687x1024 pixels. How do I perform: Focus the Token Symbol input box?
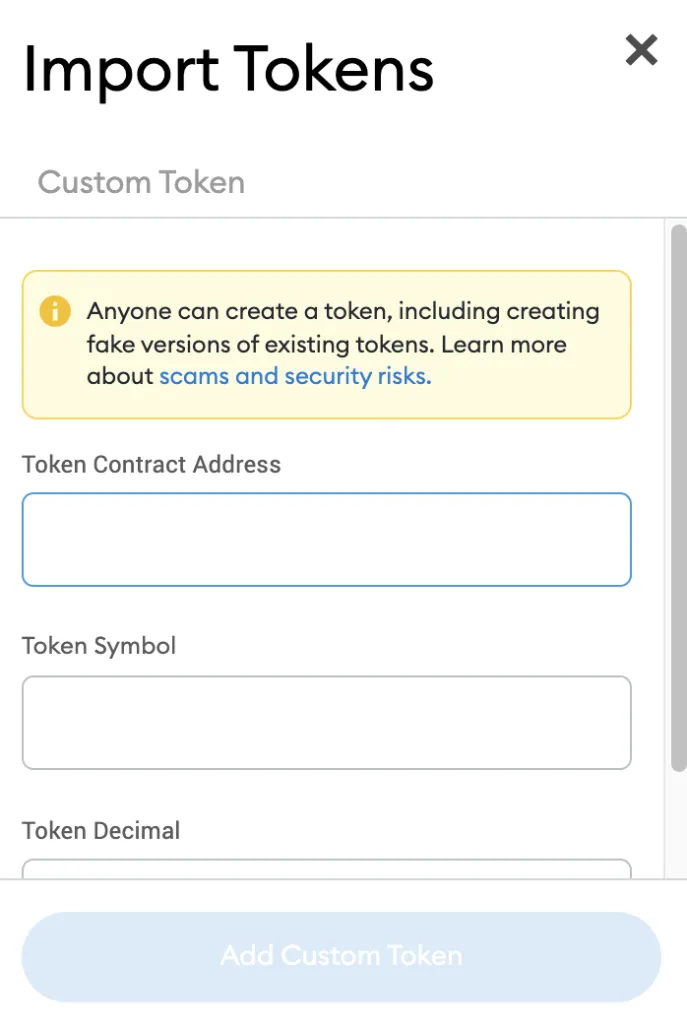[x=327, y=722]
